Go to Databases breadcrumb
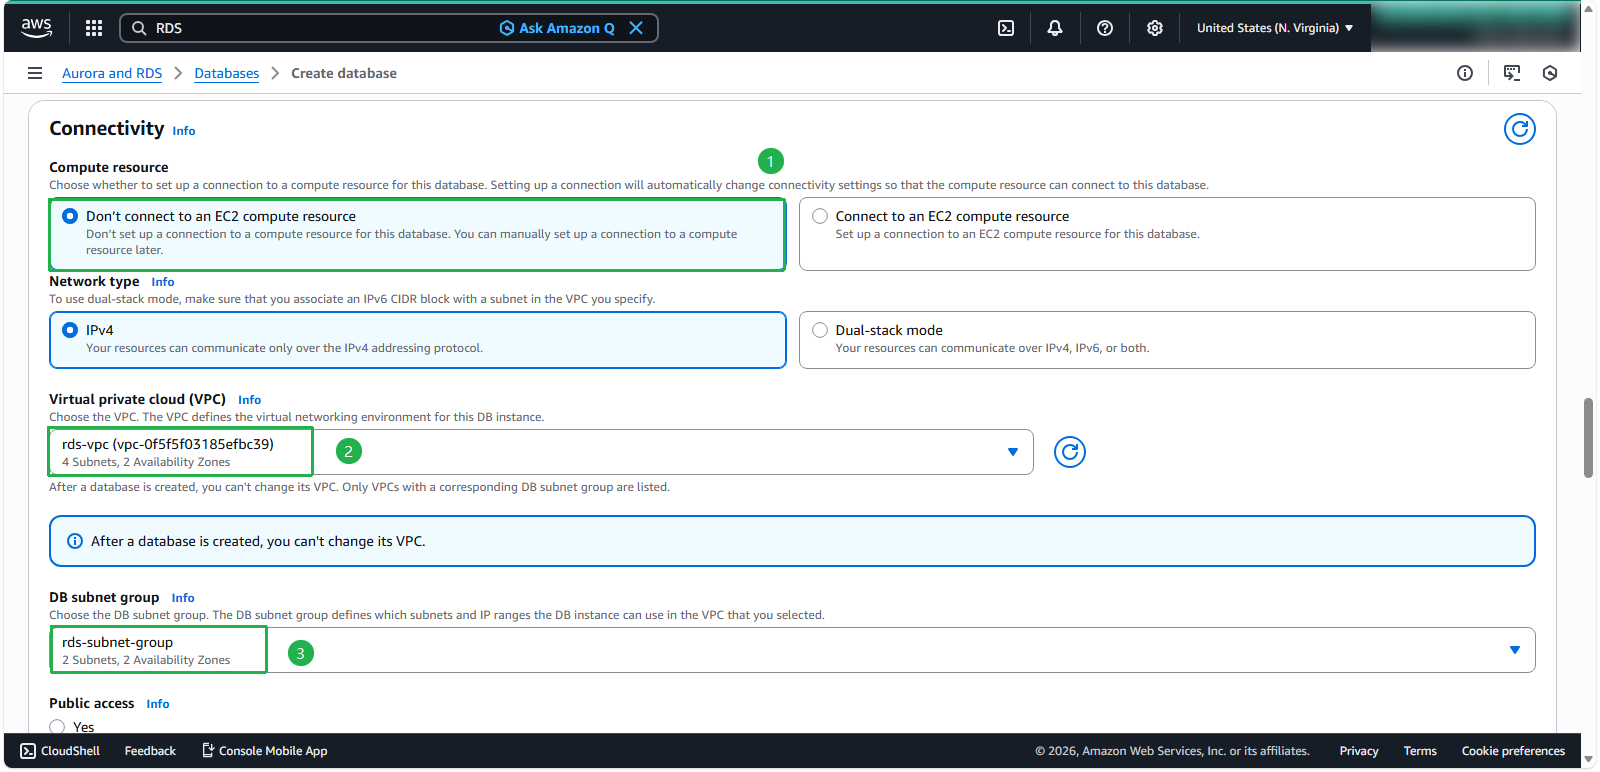This screenshot has height=772, width=1600. [x=227, y=73]
